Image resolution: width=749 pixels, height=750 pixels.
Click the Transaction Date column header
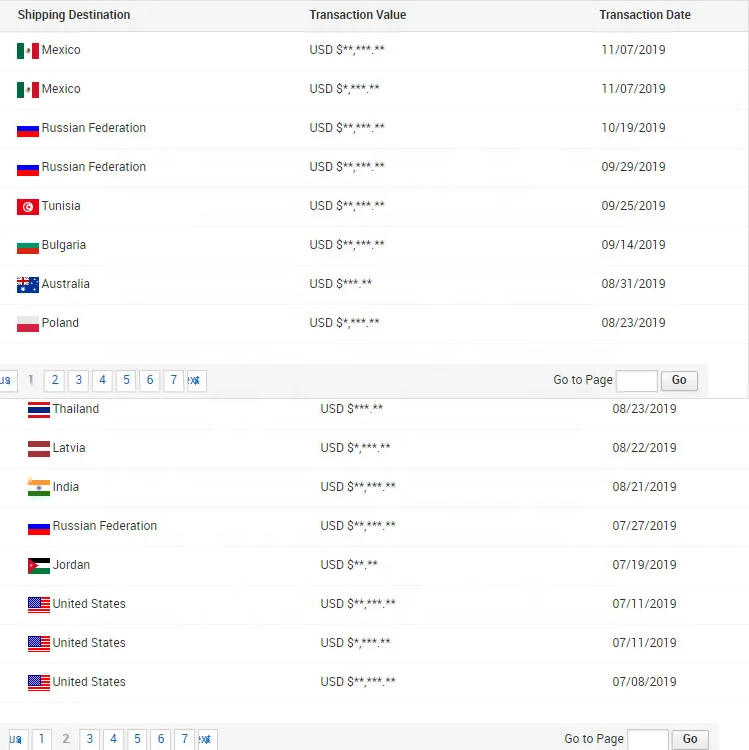(x=645, y=15)
